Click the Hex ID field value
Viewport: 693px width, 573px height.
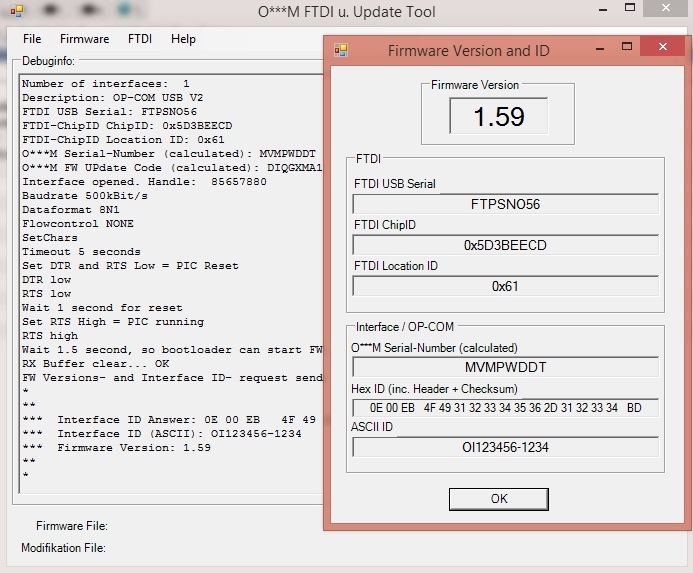pyautogui.click(x=505, y=408)
